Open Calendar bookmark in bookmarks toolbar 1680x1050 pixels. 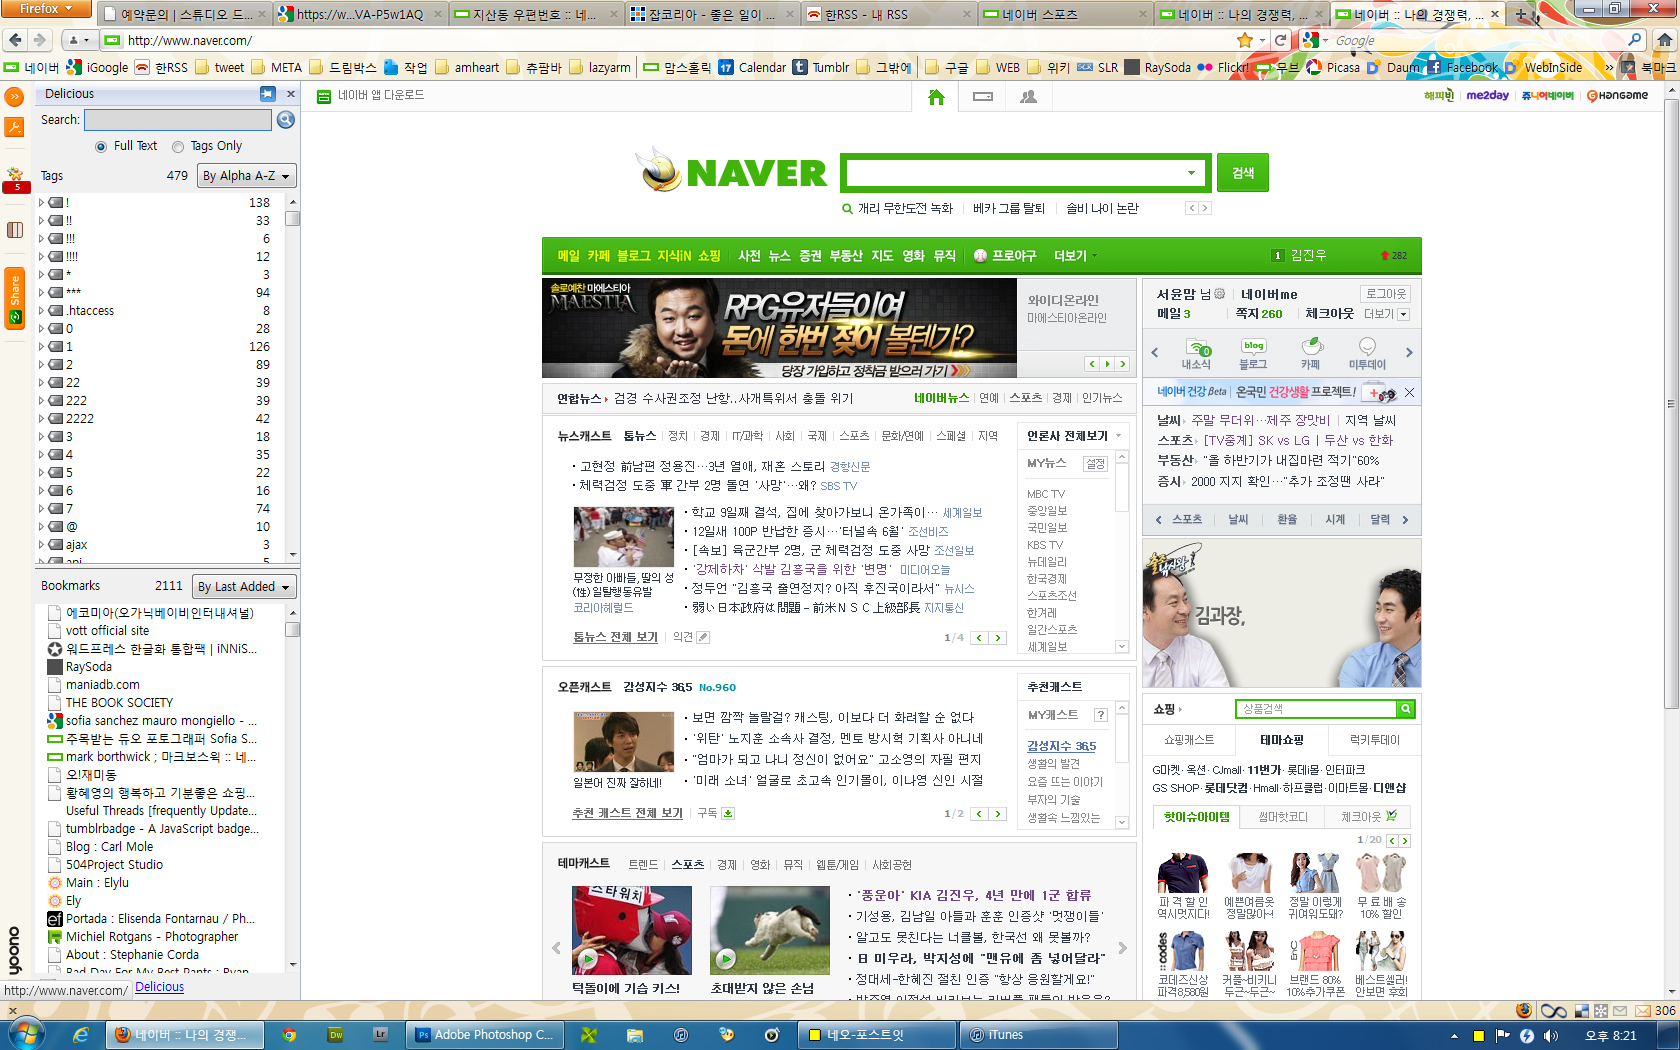[x=752, y=67]
